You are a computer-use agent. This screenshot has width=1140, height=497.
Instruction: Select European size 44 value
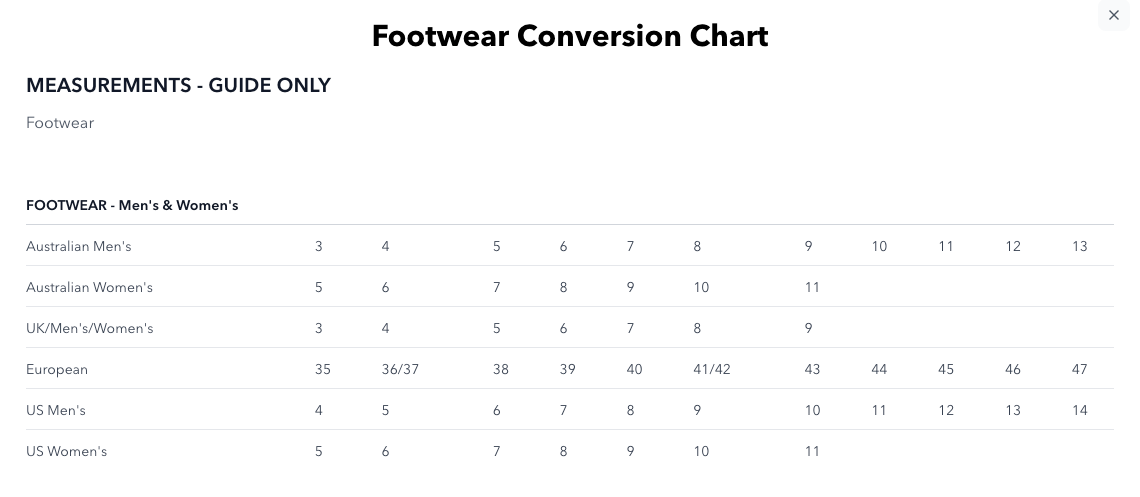[879, 369]
